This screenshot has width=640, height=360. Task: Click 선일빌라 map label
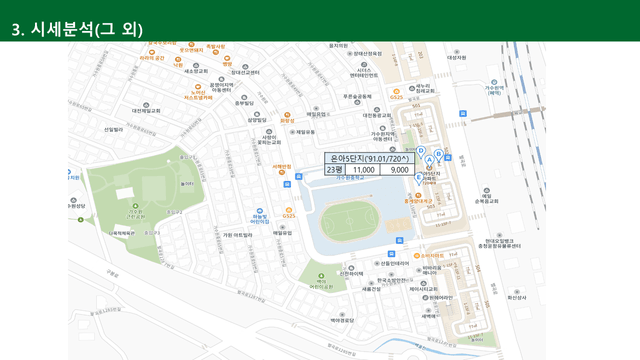click(113, 129)
